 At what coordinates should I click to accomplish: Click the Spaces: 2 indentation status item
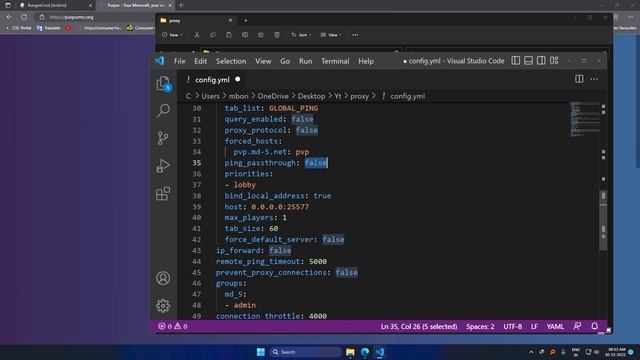(480, 327)
